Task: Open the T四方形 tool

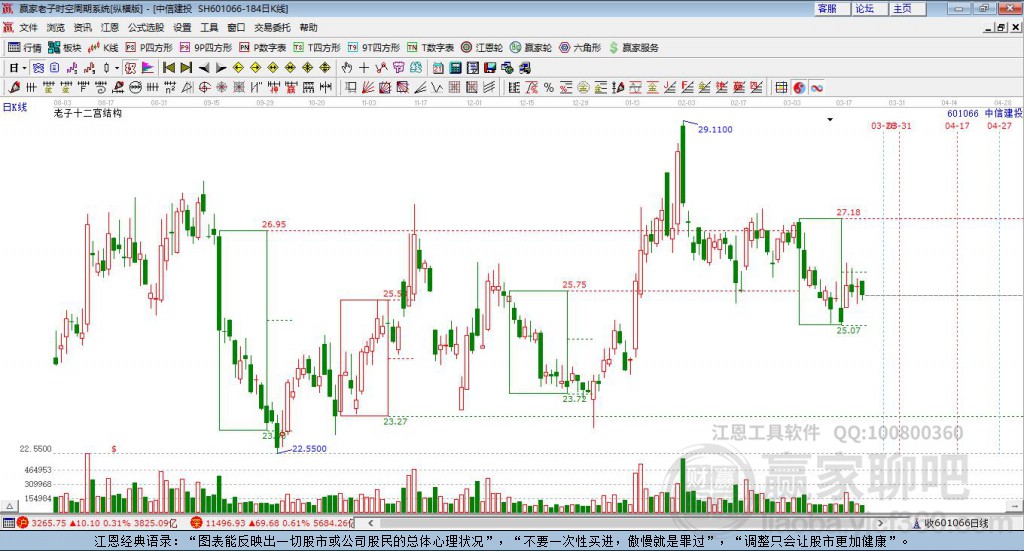Action: 317,48
